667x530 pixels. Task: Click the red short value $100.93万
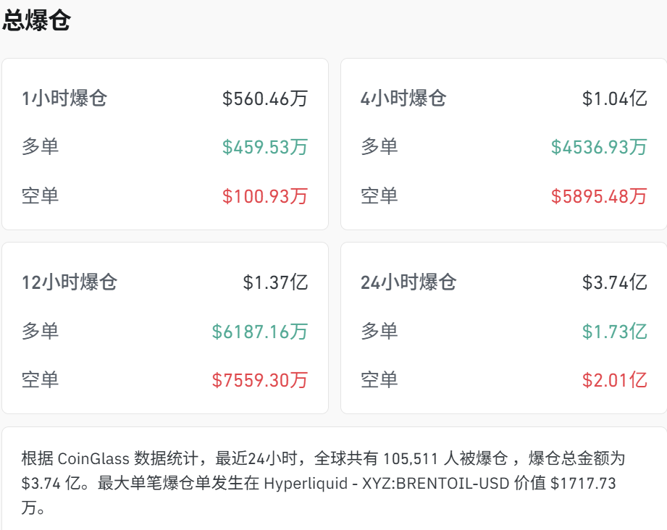pyautogui.click(x=265, y=196)
